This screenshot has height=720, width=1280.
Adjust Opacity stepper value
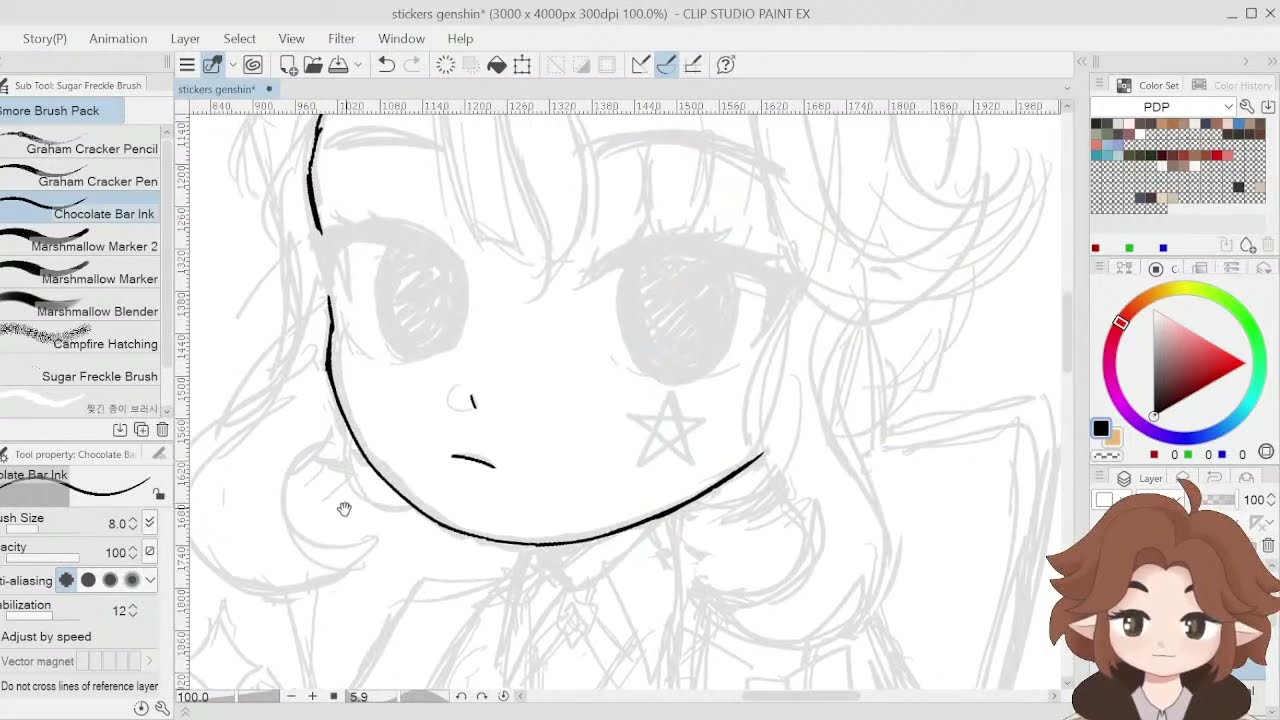click(x=134, y=552)
